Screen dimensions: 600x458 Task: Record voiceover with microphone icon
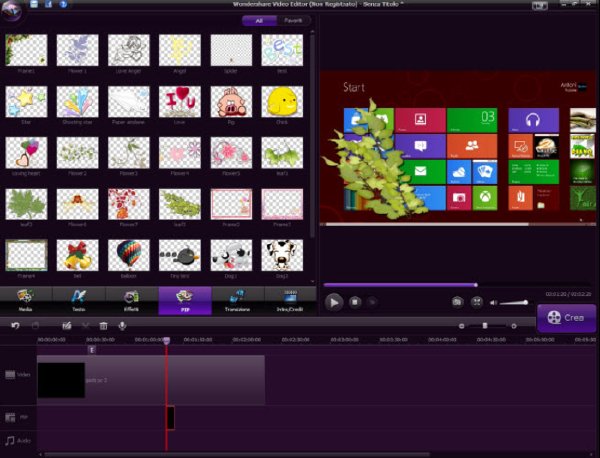(x=122, y=326)
